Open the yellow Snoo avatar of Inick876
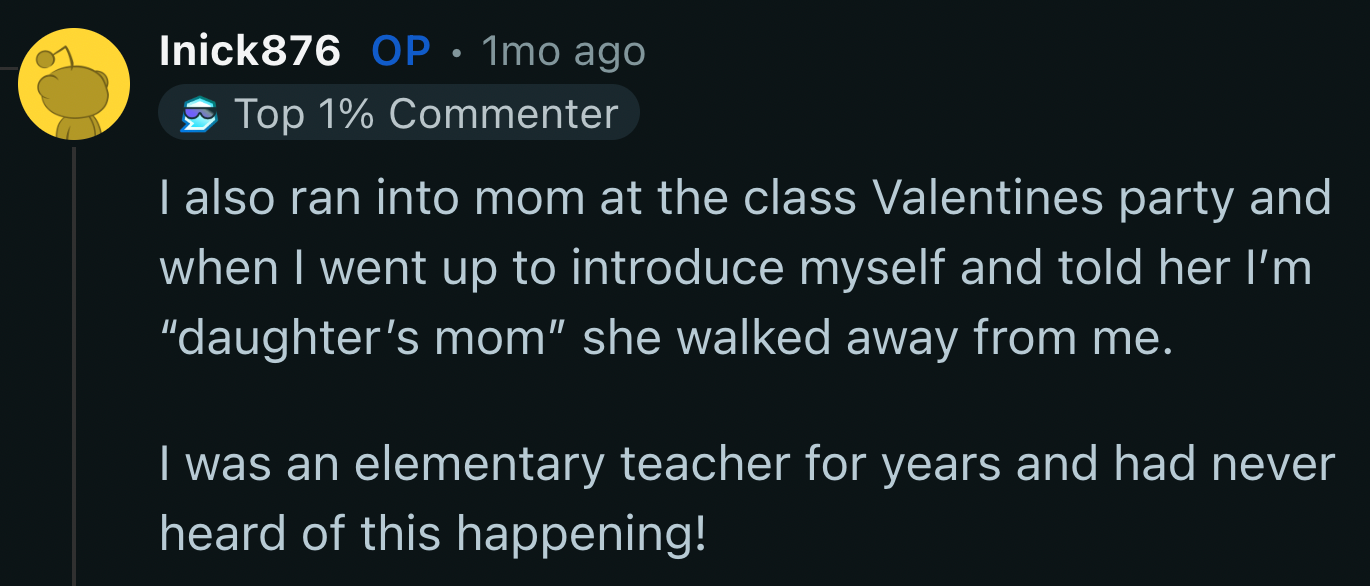1370x586 pixels. pos(74,83)
